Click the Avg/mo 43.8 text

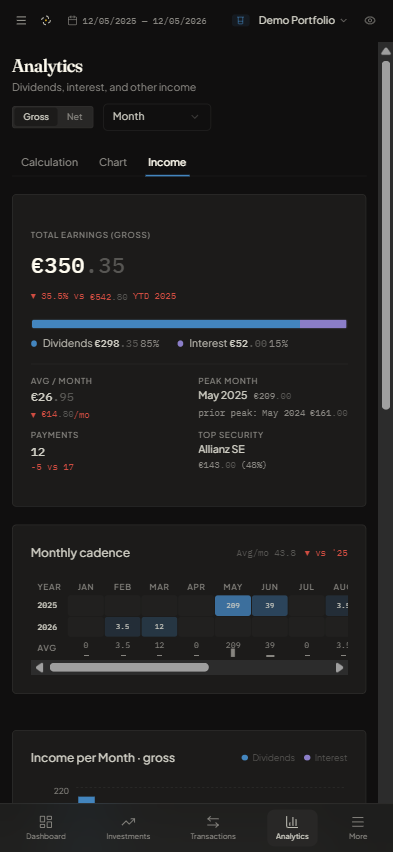click(x=266, y=553)
